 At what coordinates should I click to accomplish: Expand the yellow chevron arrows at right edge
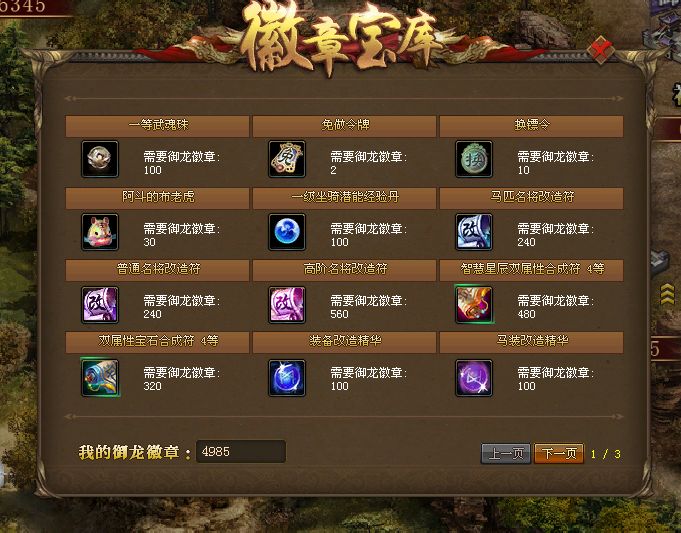pyautogui.click(x=667, y=293)
